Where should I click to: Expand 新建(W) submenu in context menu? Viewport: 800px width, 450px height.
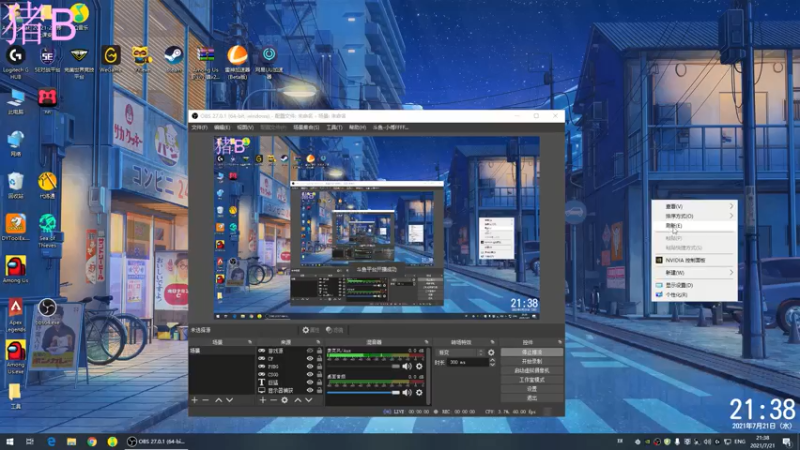[694, 272]
